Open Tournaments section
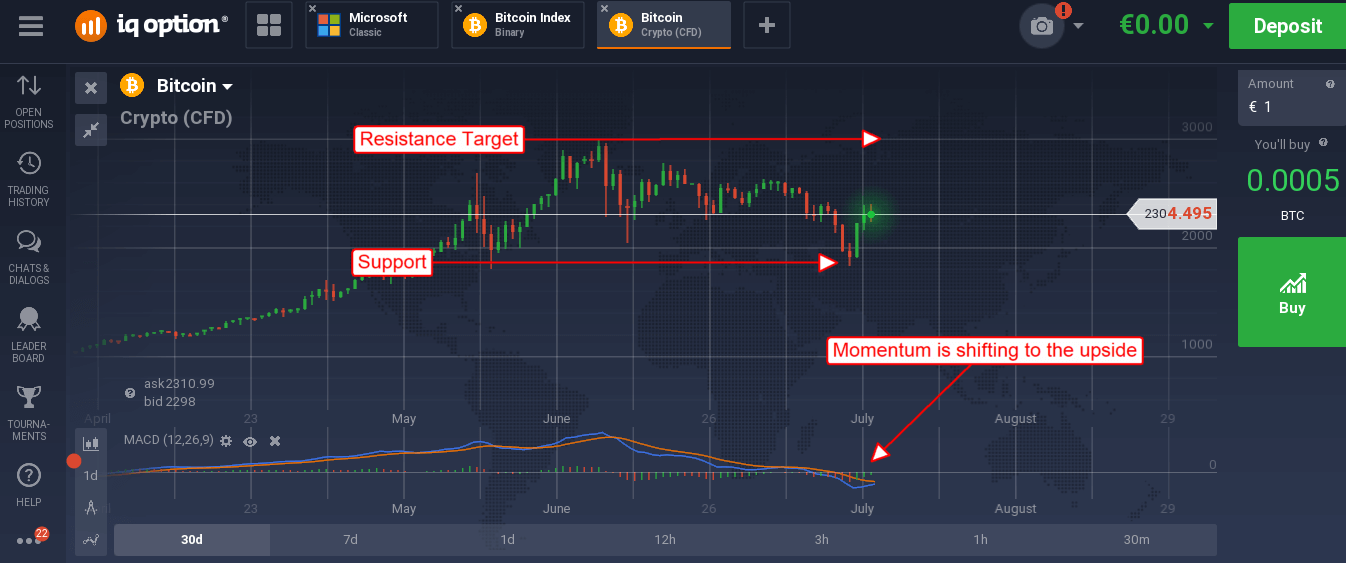Image resolution: width=1346 pixels, height=563 pixels. point(29,414)
